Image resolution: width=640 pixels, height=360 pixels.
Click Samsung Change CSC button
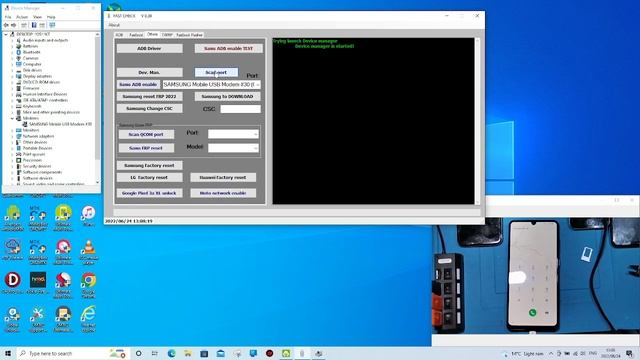point(149,109)
